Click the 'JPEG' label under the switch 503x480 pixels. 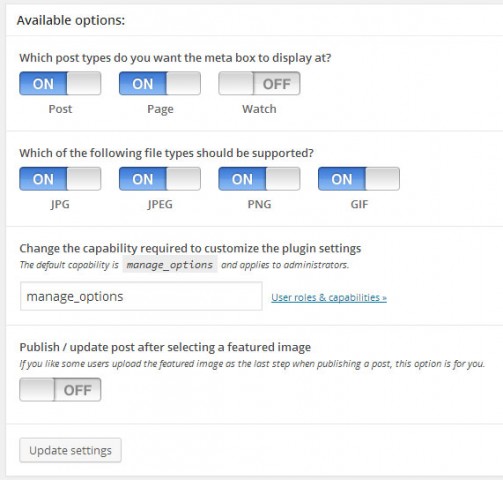(x=160, y=204)
